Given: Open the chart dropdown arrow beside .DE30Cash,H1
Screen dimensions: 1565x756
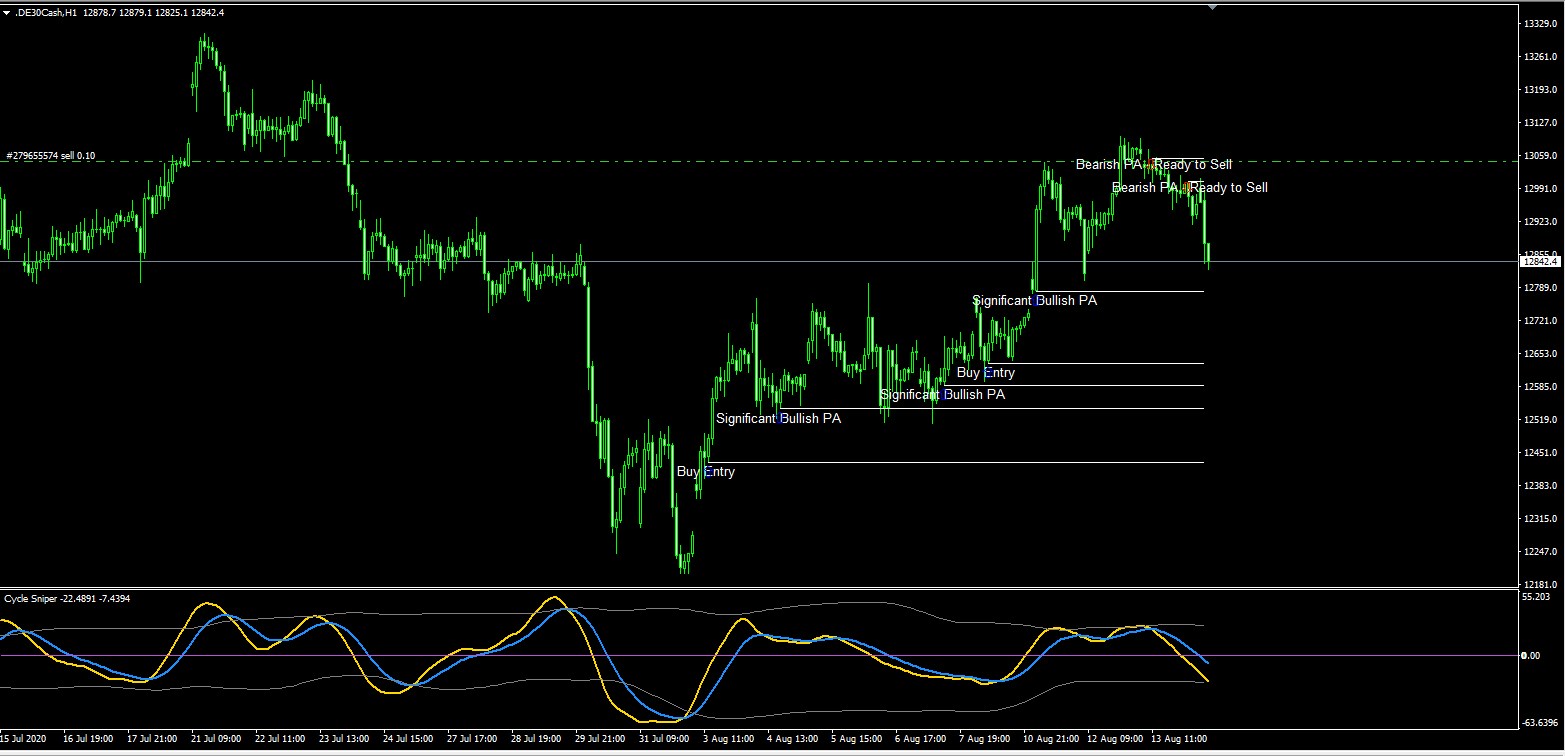Looking at the screenshot, I should (7, 12).
